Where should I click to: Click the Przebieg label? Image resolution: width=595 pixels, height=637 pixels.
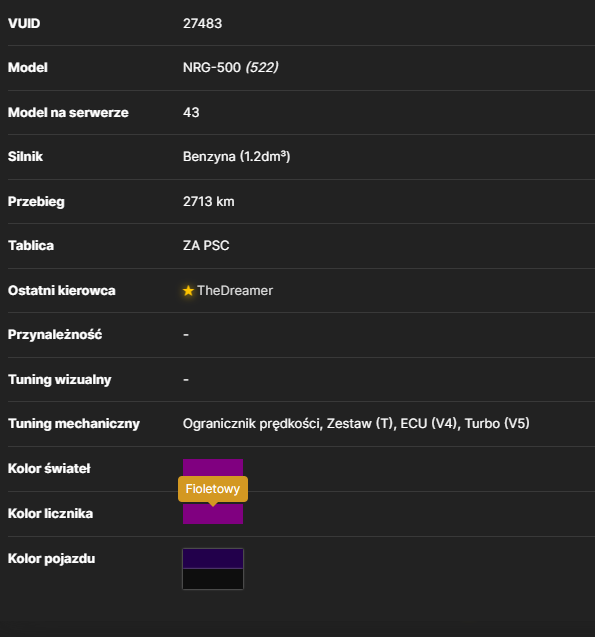pos(36,202)
